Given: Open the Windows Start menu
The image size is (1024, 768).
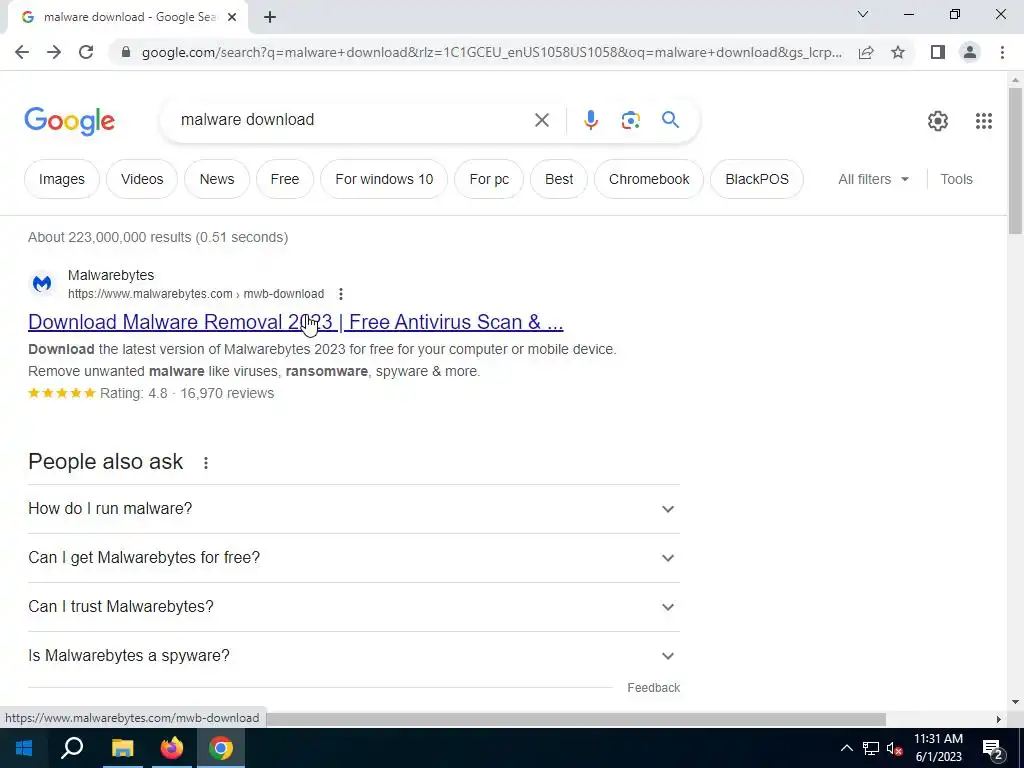Looking at the screenshot, I should (24, 748).
